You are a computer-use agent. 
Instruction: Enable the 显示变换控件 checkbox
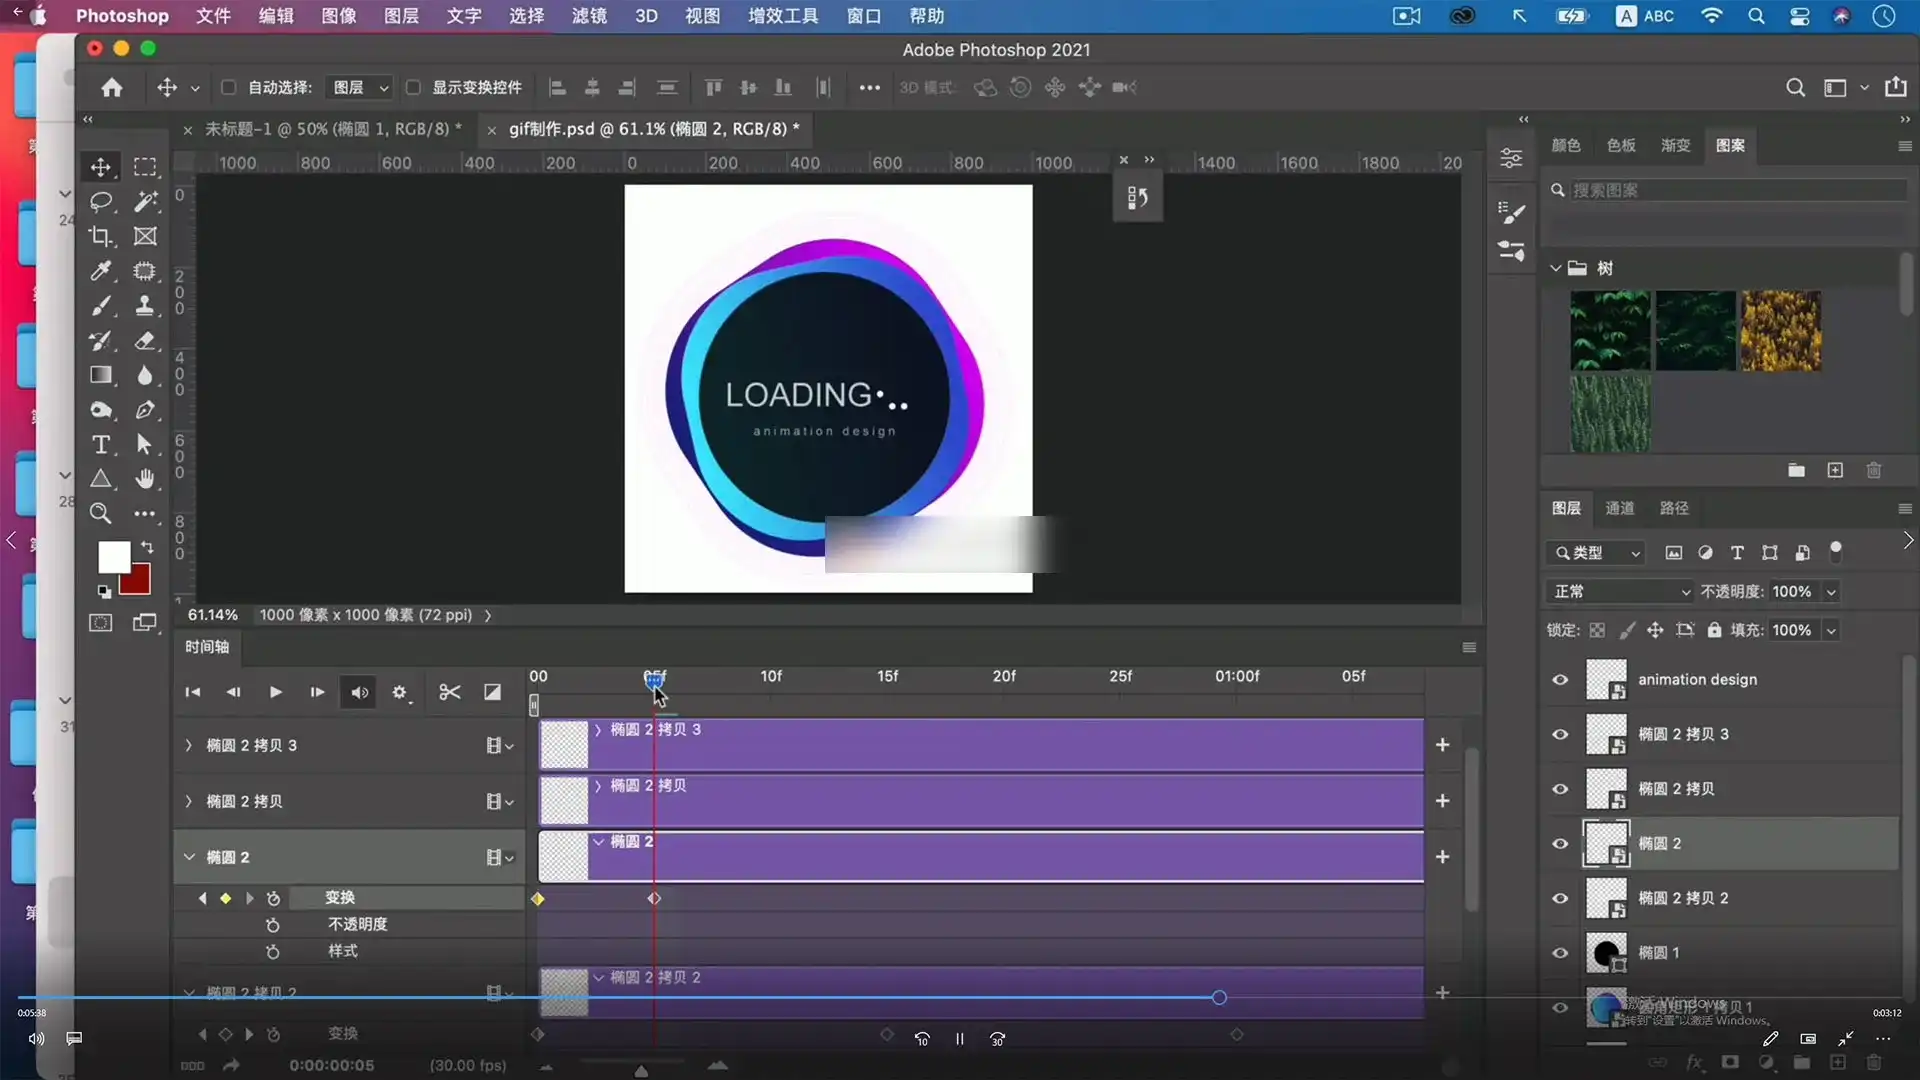(x=413, y=87)
